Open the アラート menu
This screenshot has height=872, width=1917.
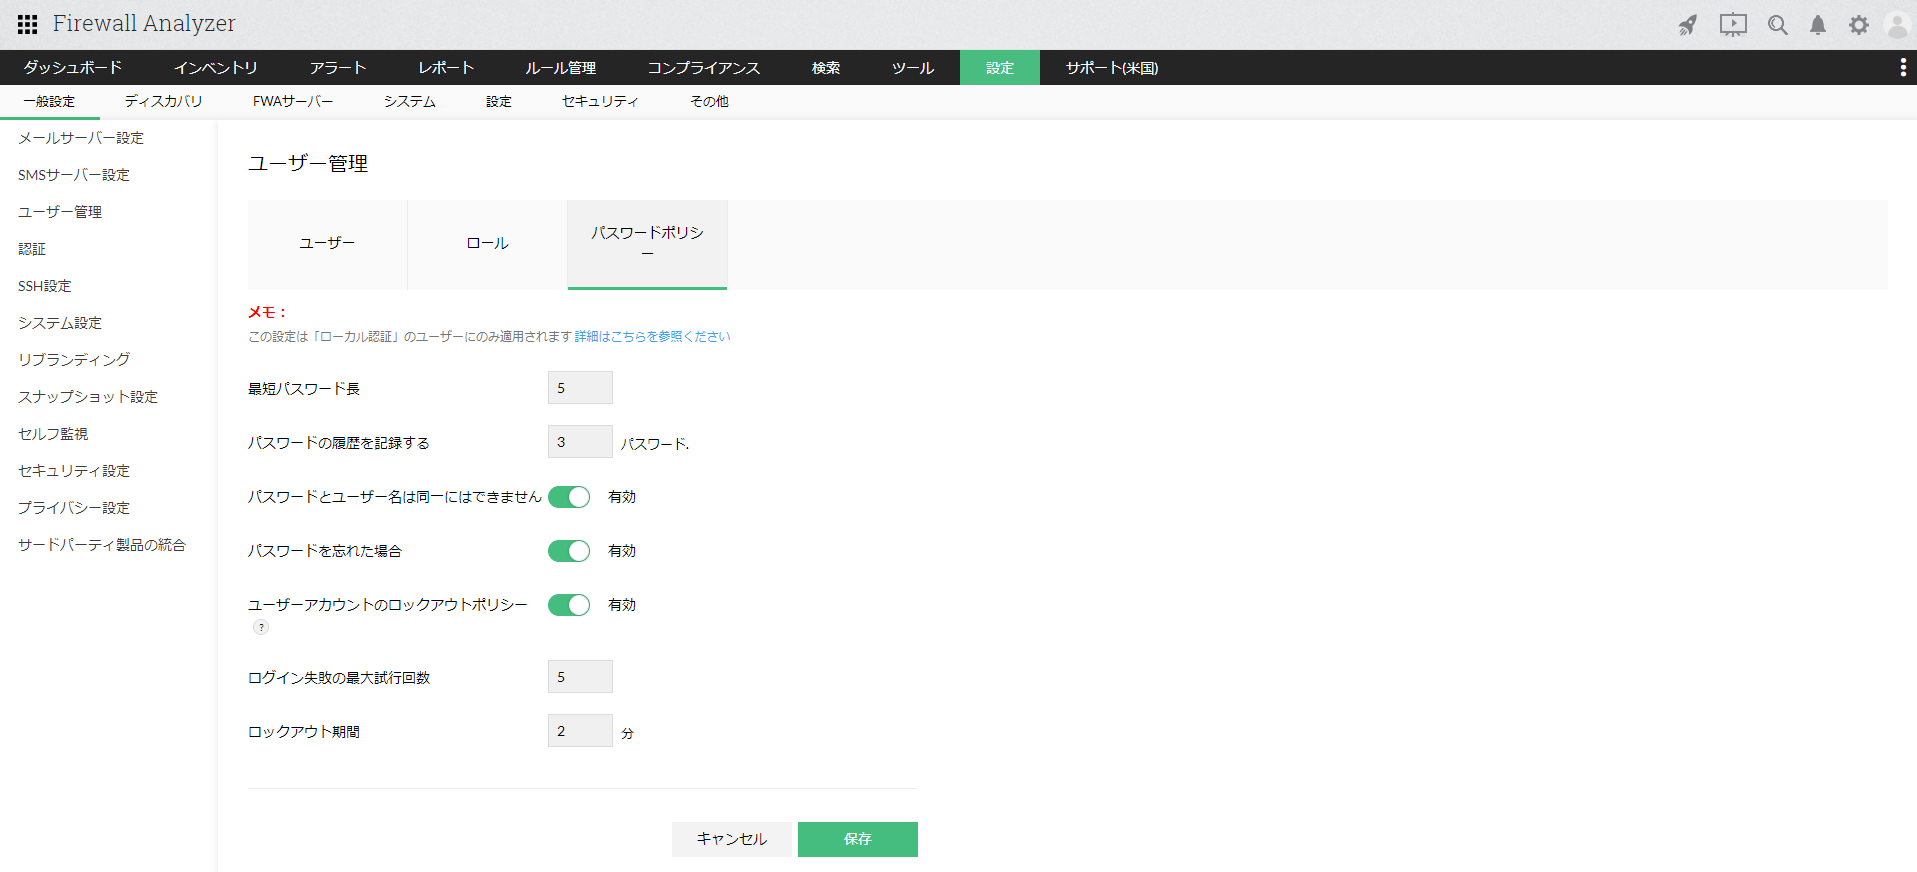coord(338,67)
